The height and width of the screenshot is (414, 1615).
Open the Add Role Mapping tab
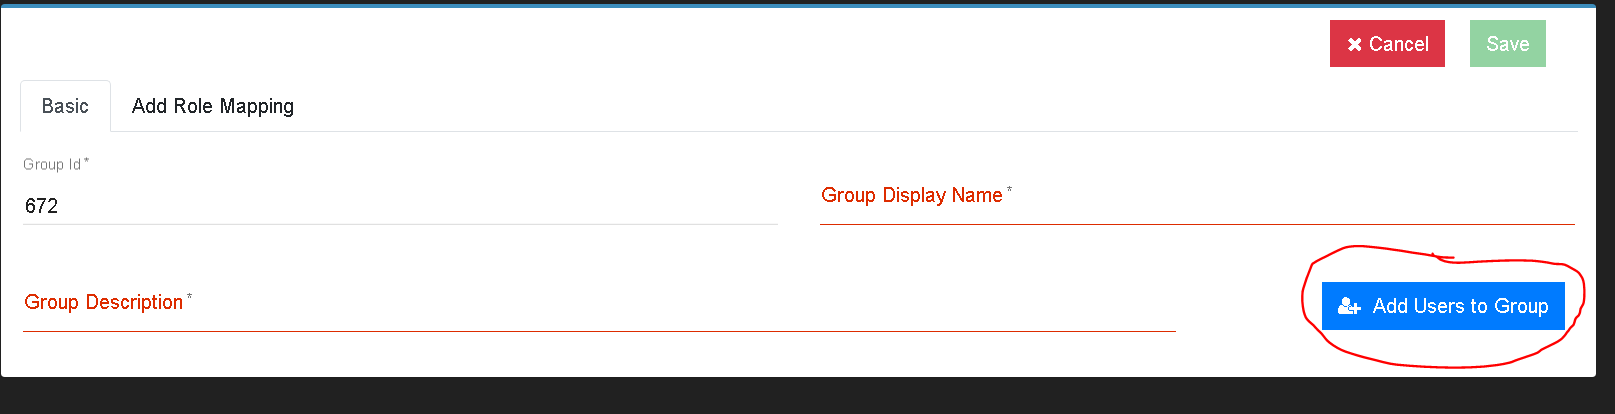(x=213, y=106)
